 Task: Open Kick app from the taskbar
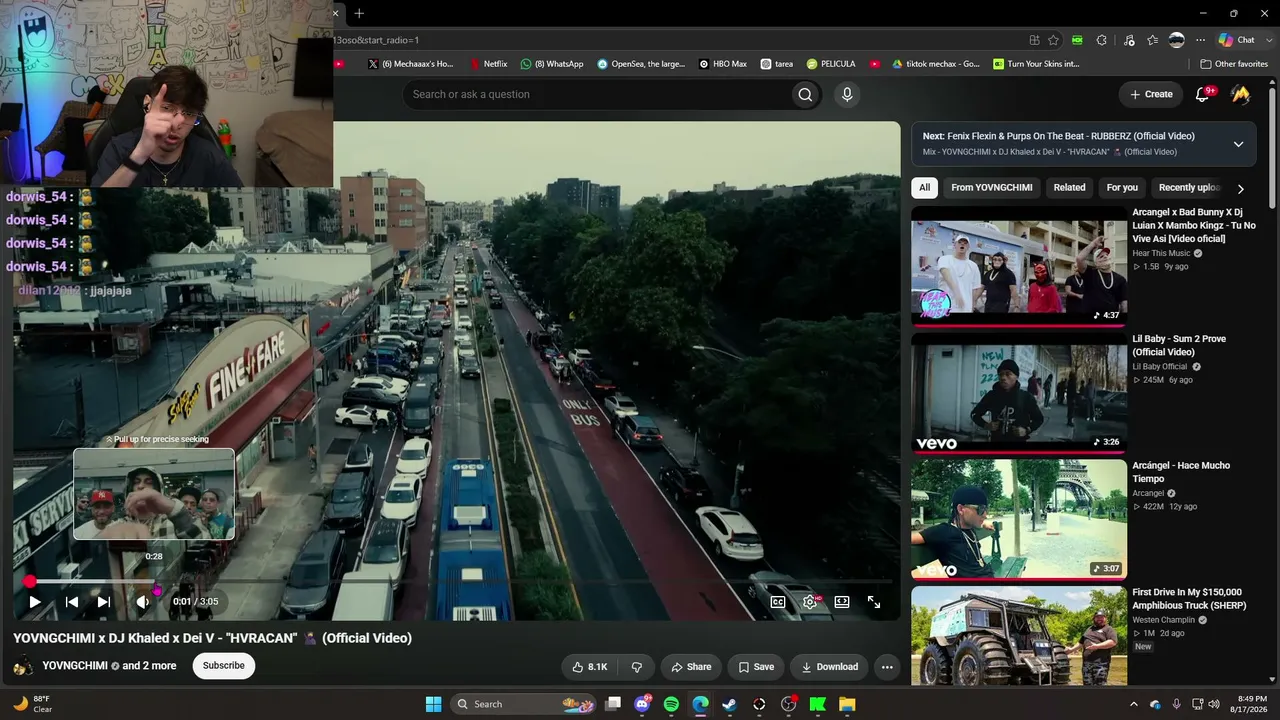(x=818, y=704)
